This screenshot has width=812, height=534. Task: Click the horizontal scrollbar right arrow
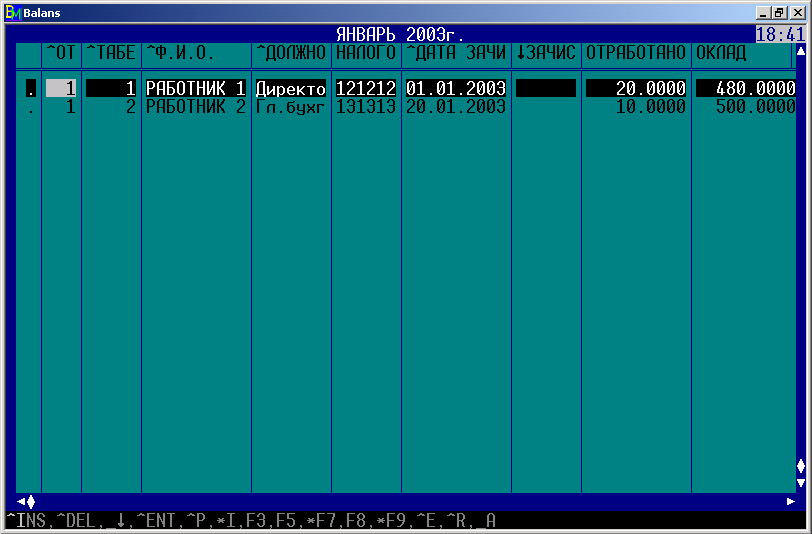(x=791, y=501)
